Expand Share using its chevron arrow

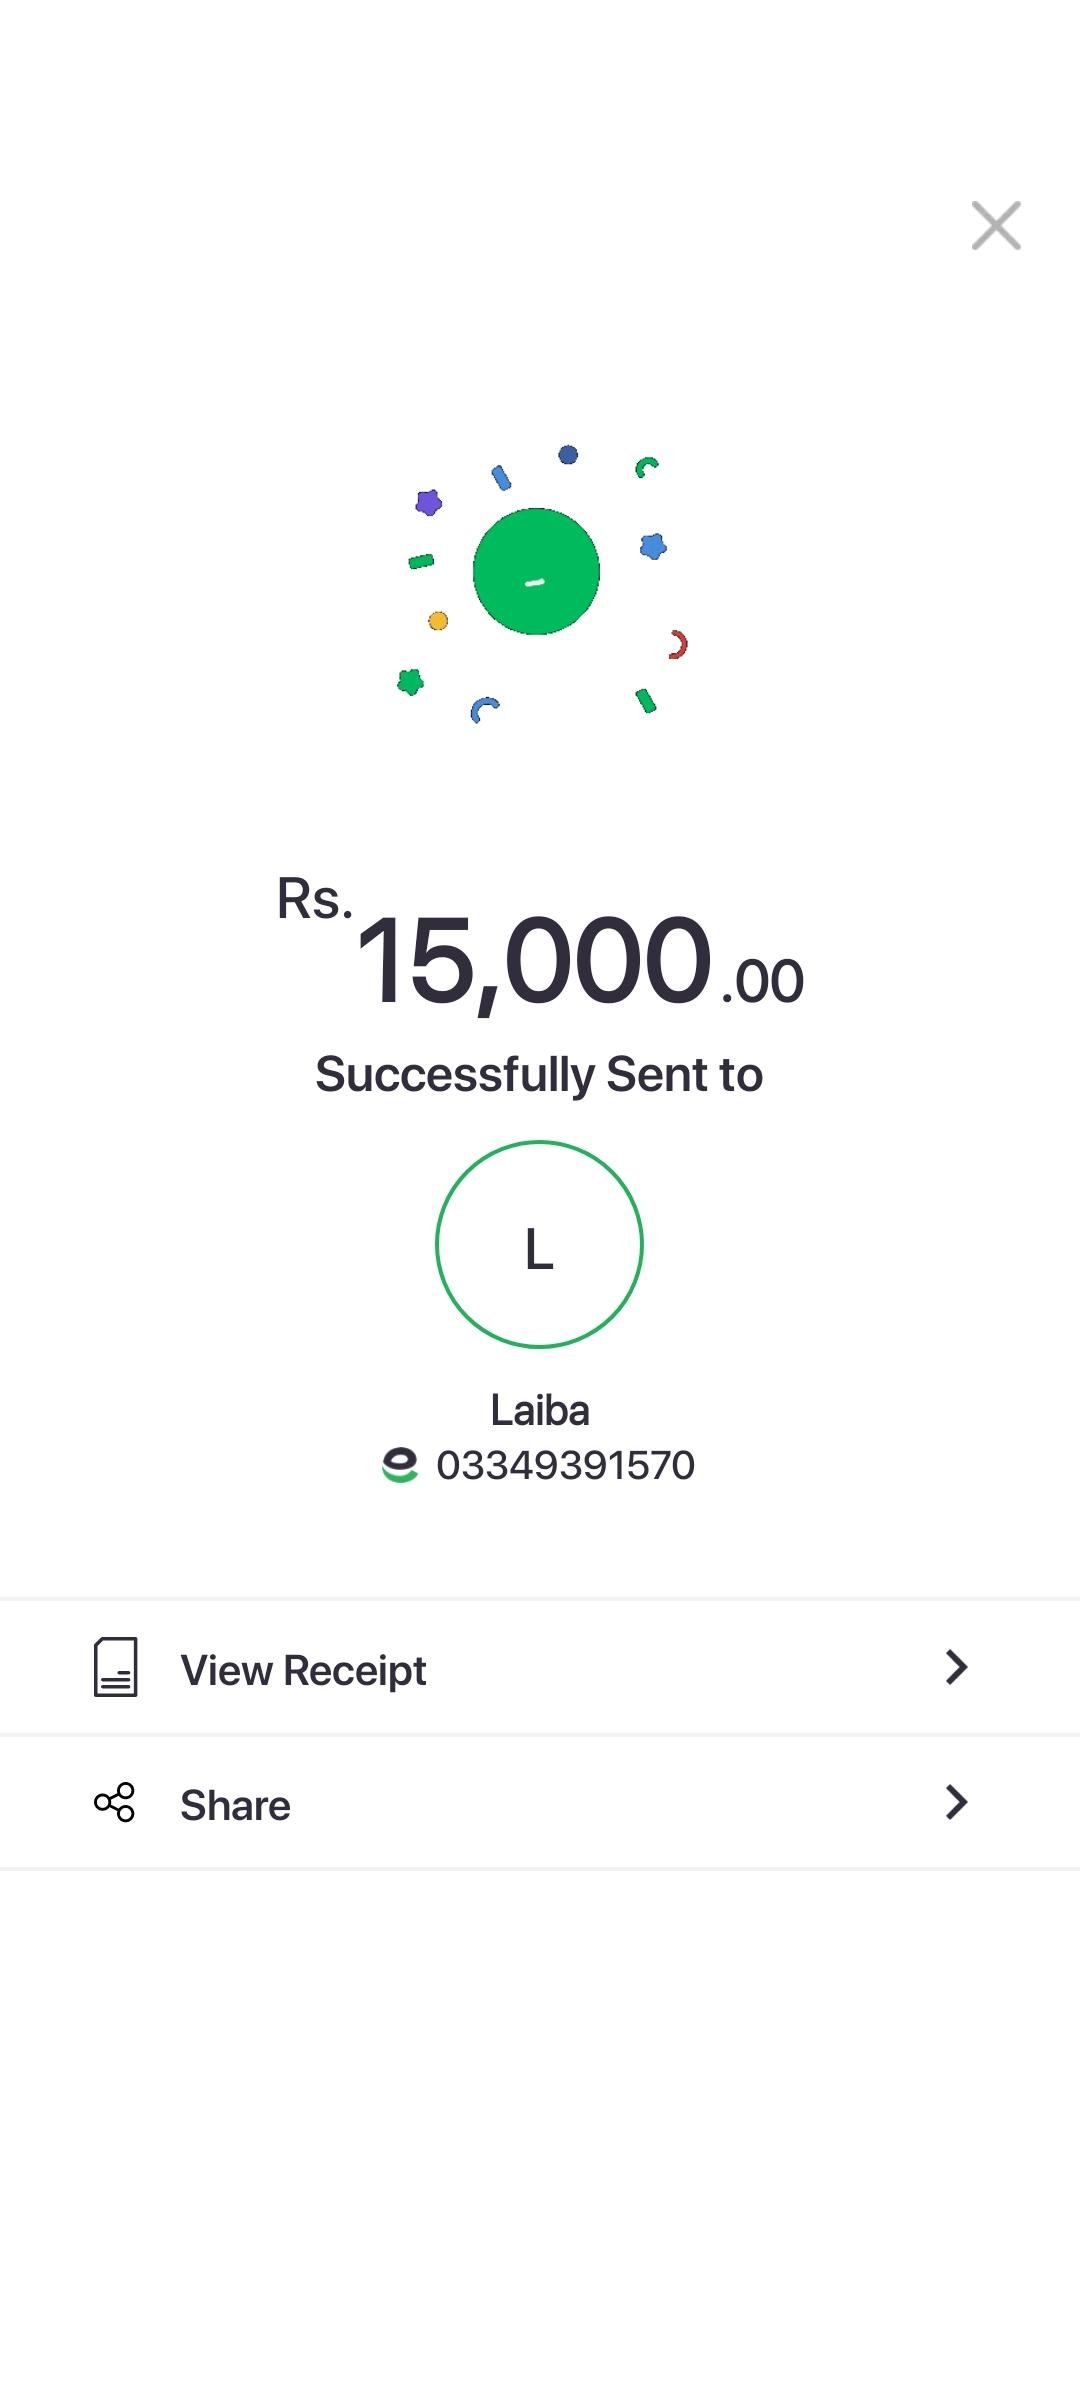point(956,1802)
